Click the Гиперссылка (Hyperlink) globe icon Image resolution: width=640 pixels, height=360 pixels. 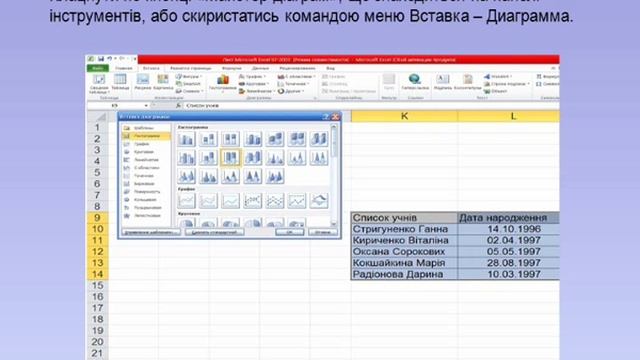[415, 81]
